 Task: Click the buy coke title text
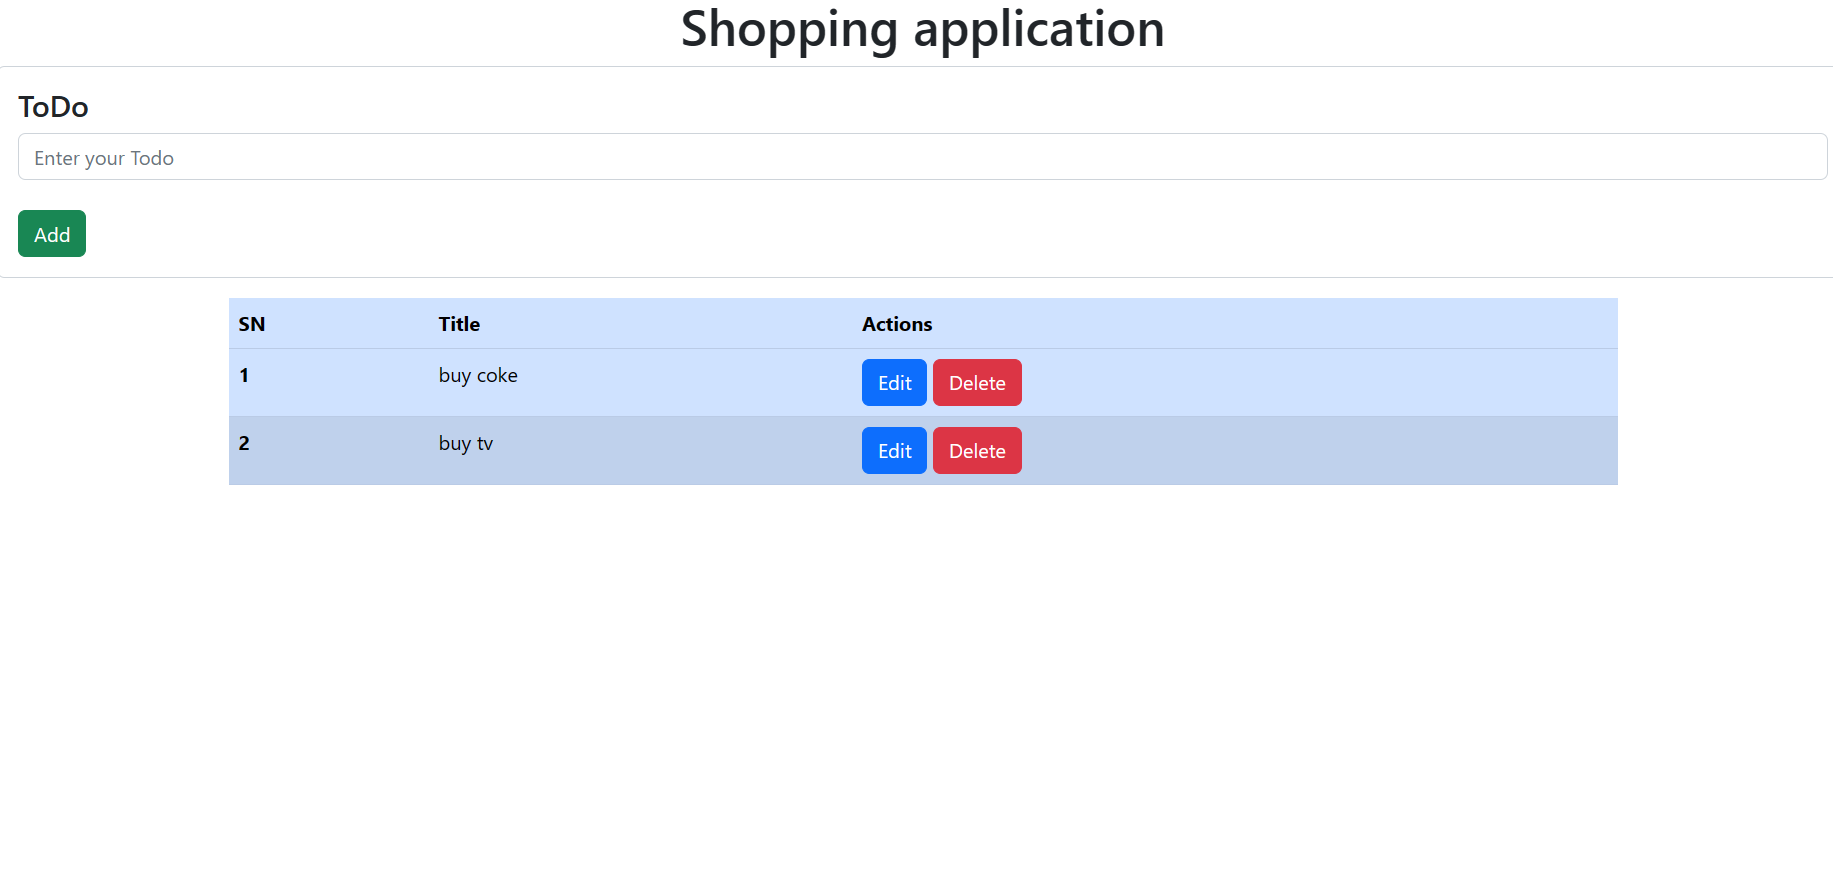pos(478,376)
